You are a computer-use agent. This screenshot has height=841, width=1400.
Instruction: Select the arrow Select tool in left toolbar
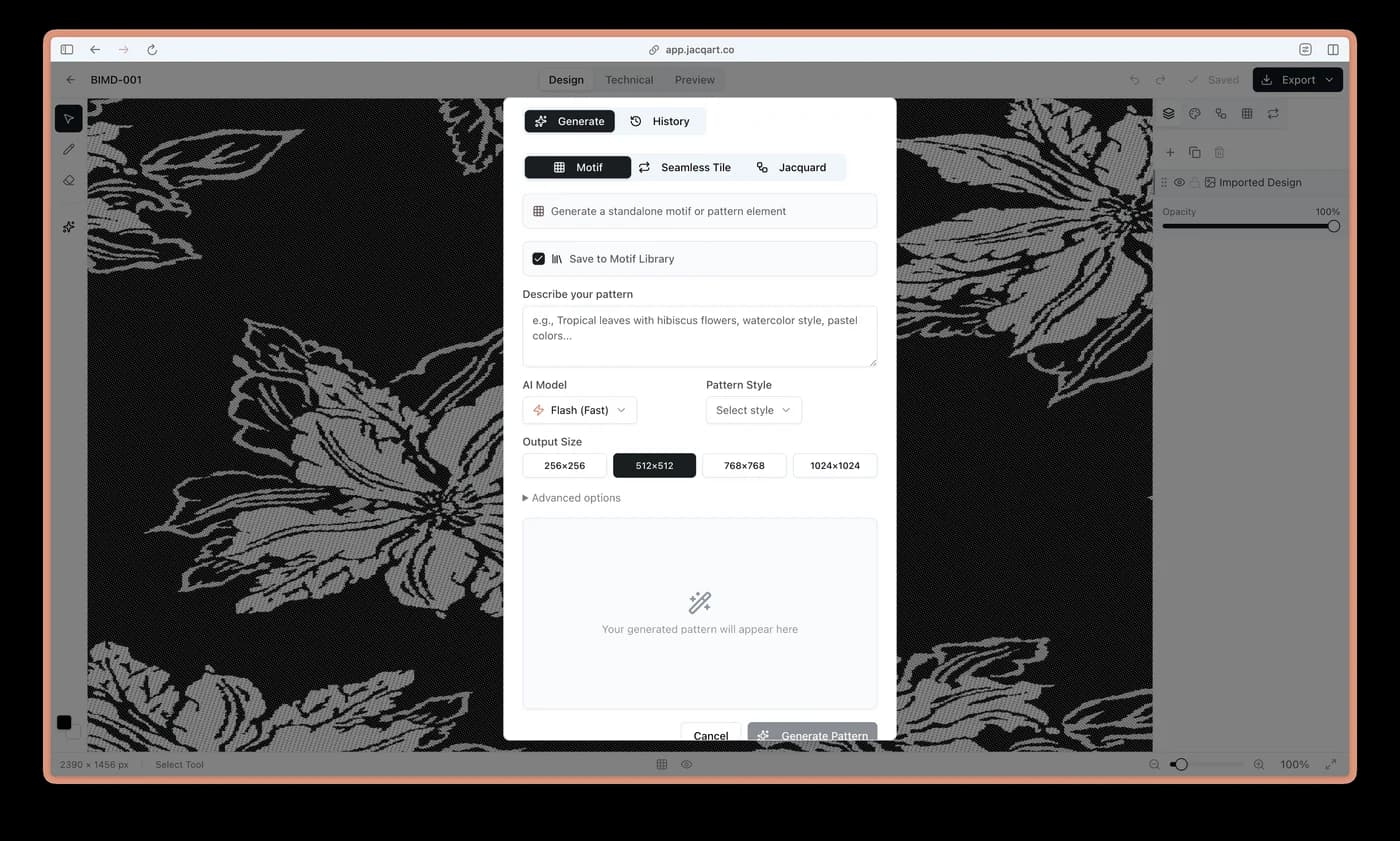pos(68,118)
